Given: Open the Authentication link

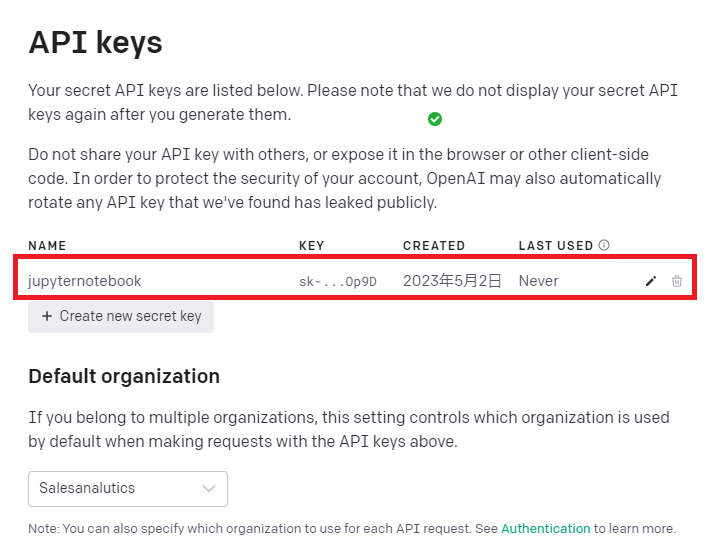Looking at the screenshot, I should pyautogui.click(x=545, y=528).
